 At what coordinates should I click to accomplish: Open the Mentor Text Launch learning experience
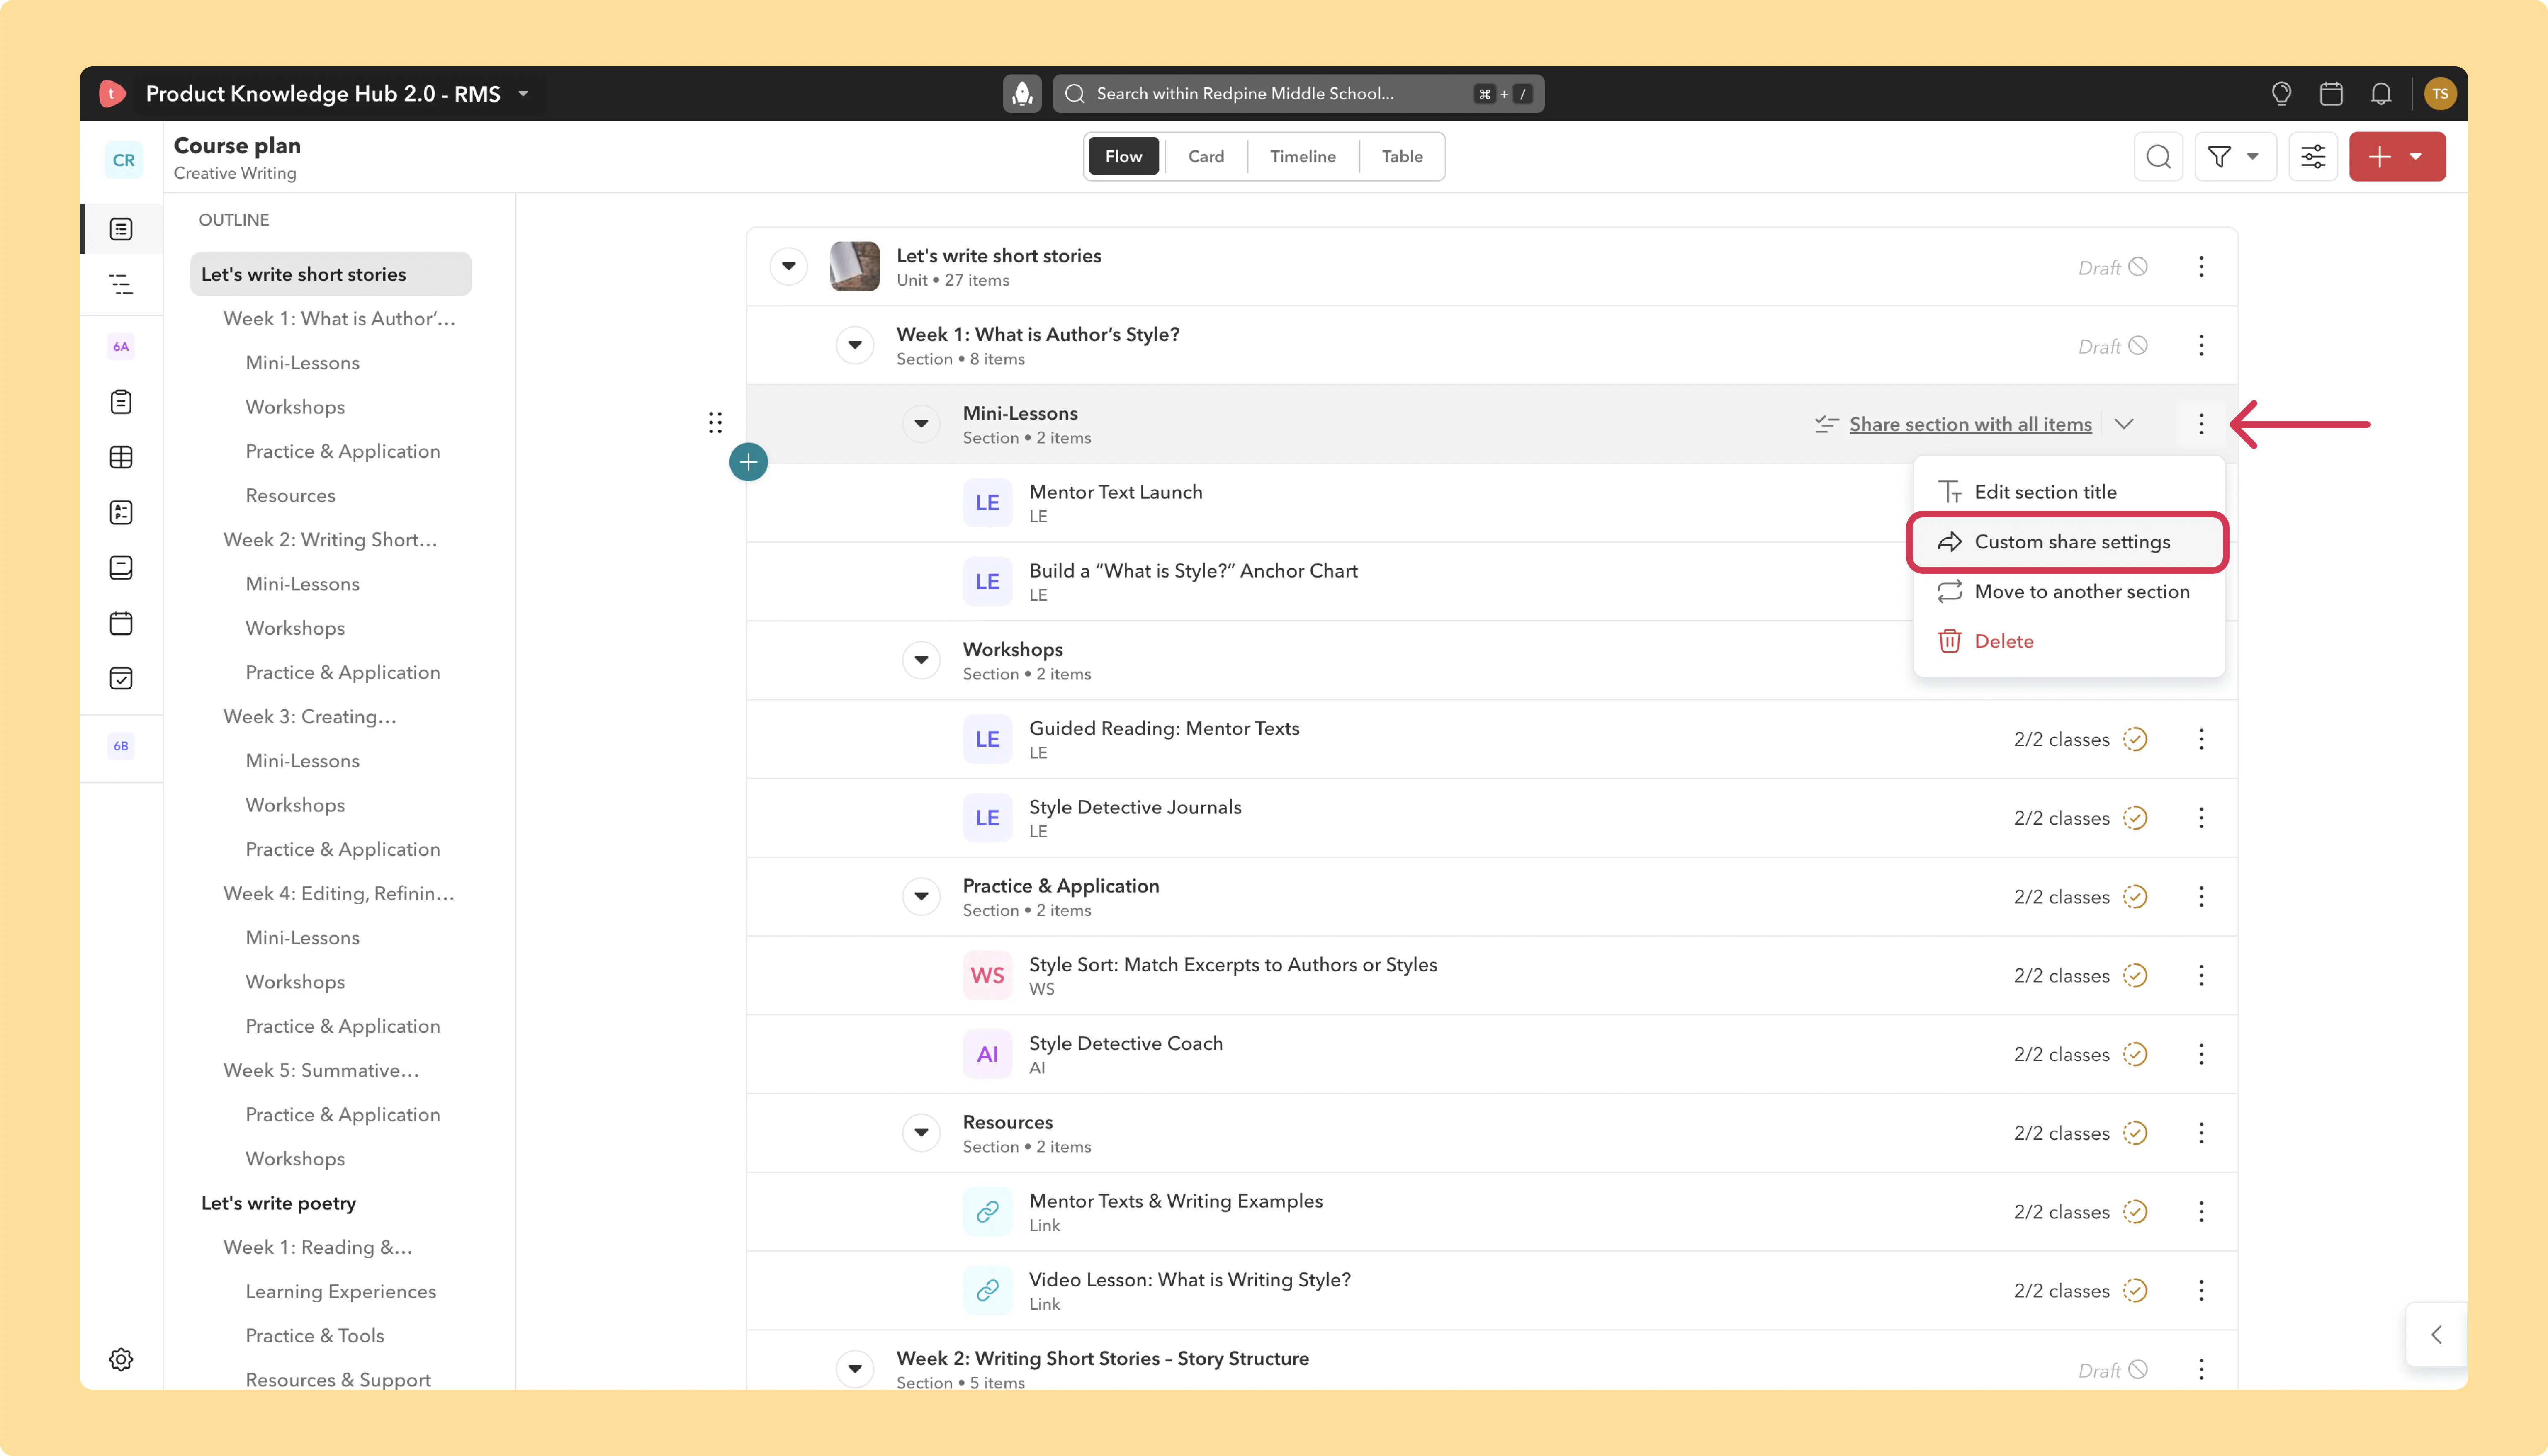[x=1115, y=492]
